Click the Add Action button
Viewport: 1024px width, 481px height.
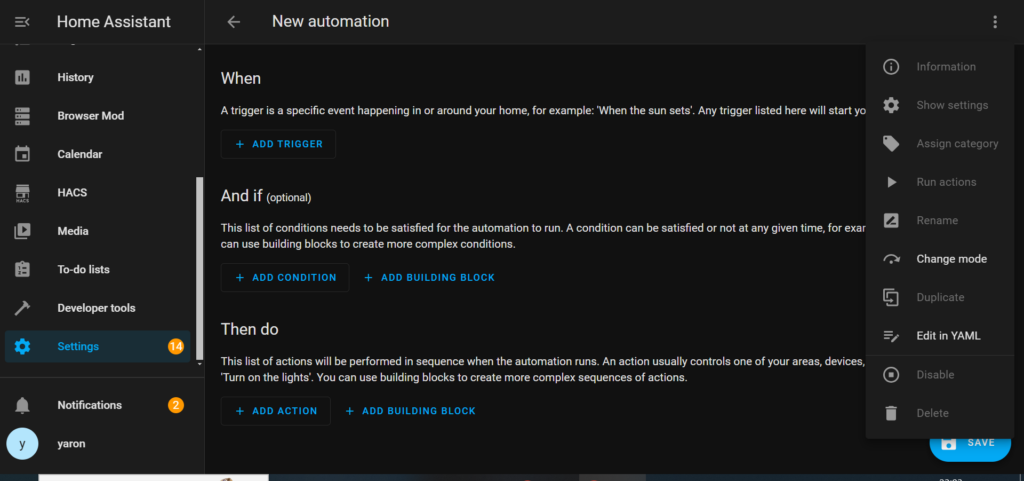click(x=276, y=411)
